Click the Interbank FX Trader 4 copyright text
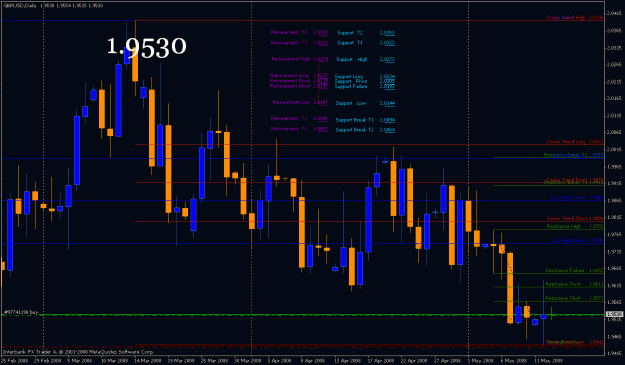 point(78,352)
